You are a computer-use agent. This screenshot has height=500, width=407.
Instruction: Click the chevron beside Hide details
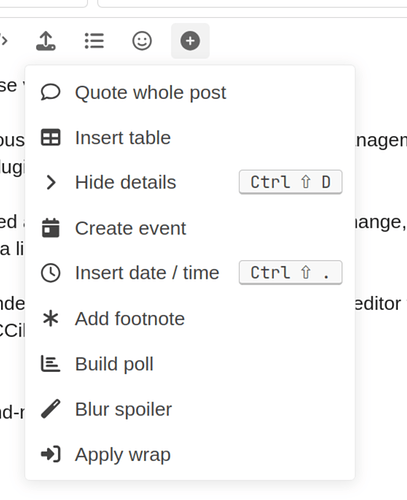(51, 182)
